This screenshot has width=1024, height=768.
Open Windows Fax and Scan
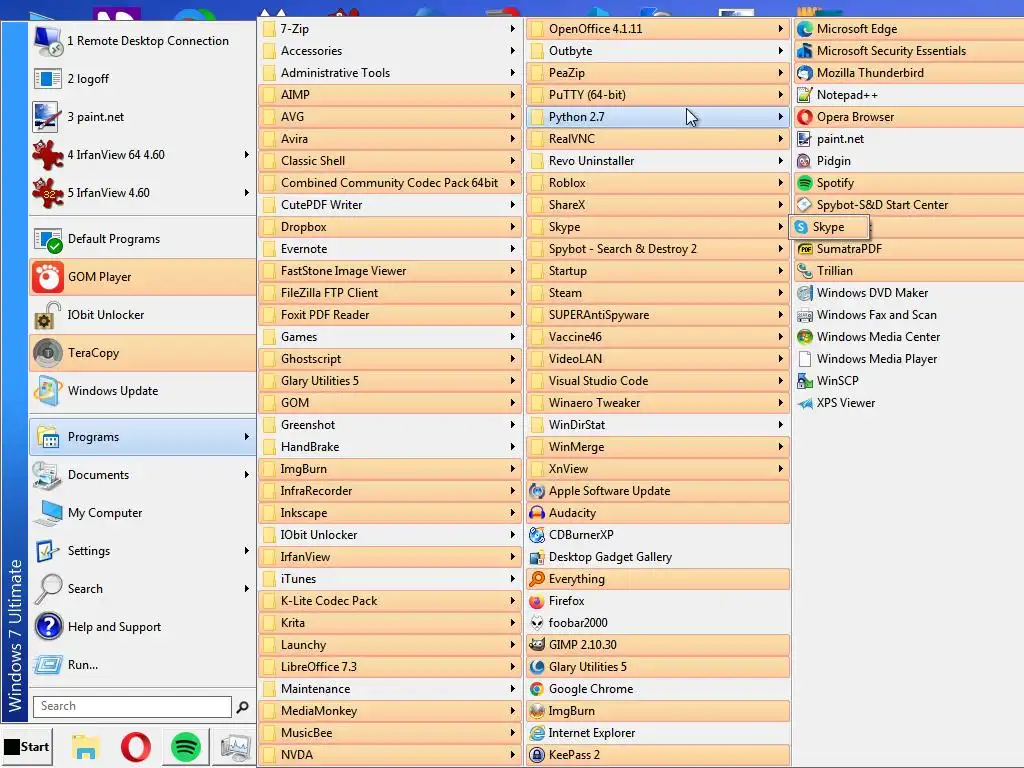pos(909,315)
